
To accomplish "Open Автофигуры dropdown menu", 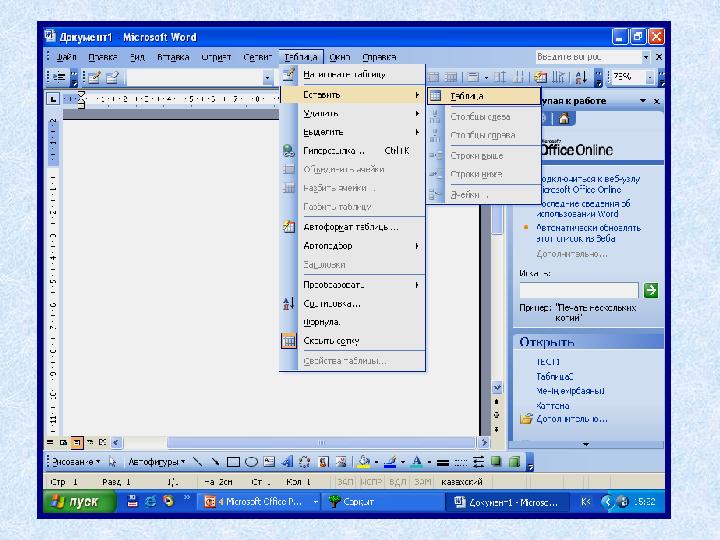I will tap(156, 462).
